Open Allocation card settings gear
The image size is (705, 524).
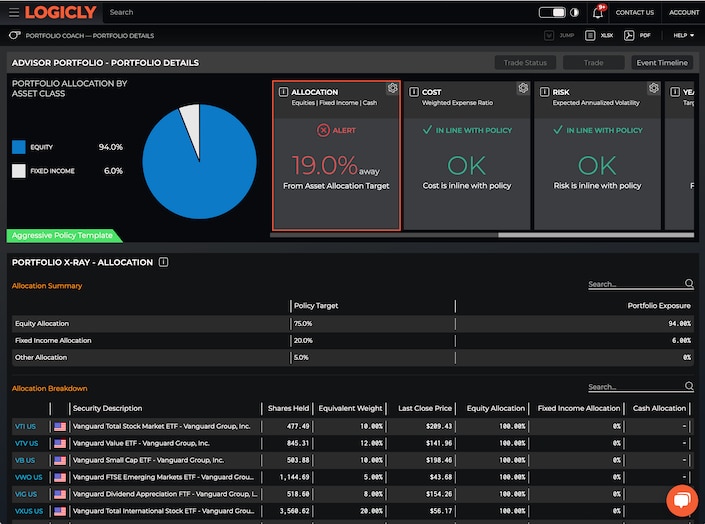[x=393, y=88]
